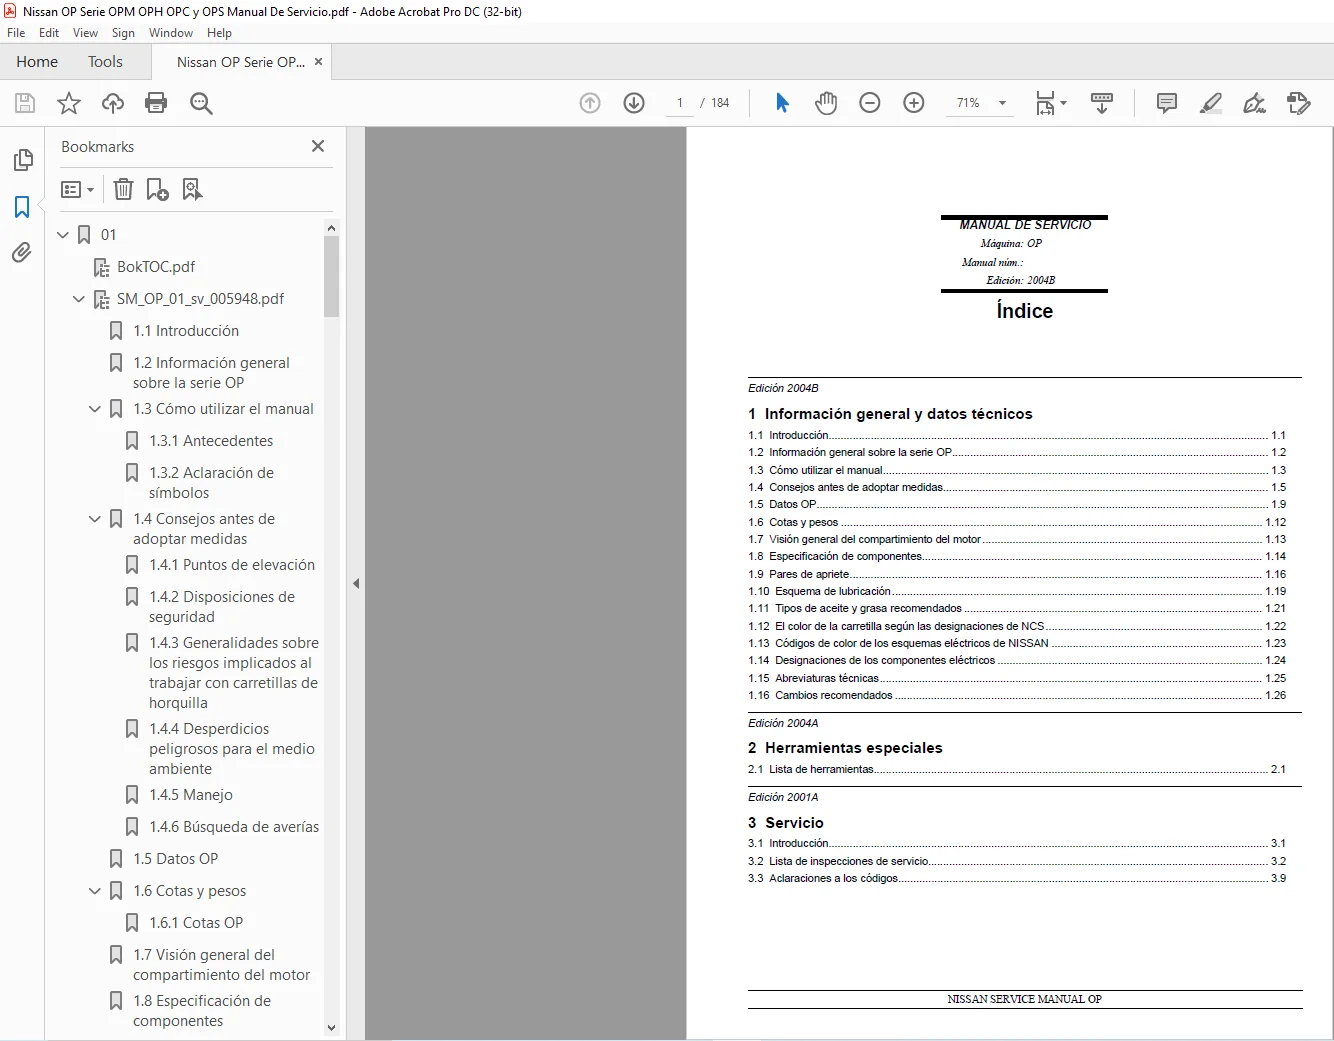Open the File menu
Image resolution: width=1334 pixels, height=1041 pixels.
pyautogui.click(x=16, y=33)
